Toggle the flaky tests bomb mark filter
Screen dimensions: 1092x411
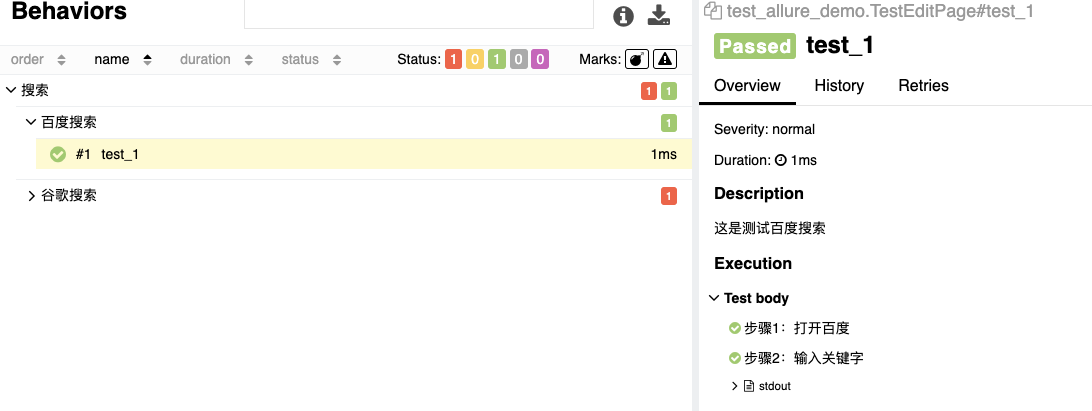[x=637, y=59]
